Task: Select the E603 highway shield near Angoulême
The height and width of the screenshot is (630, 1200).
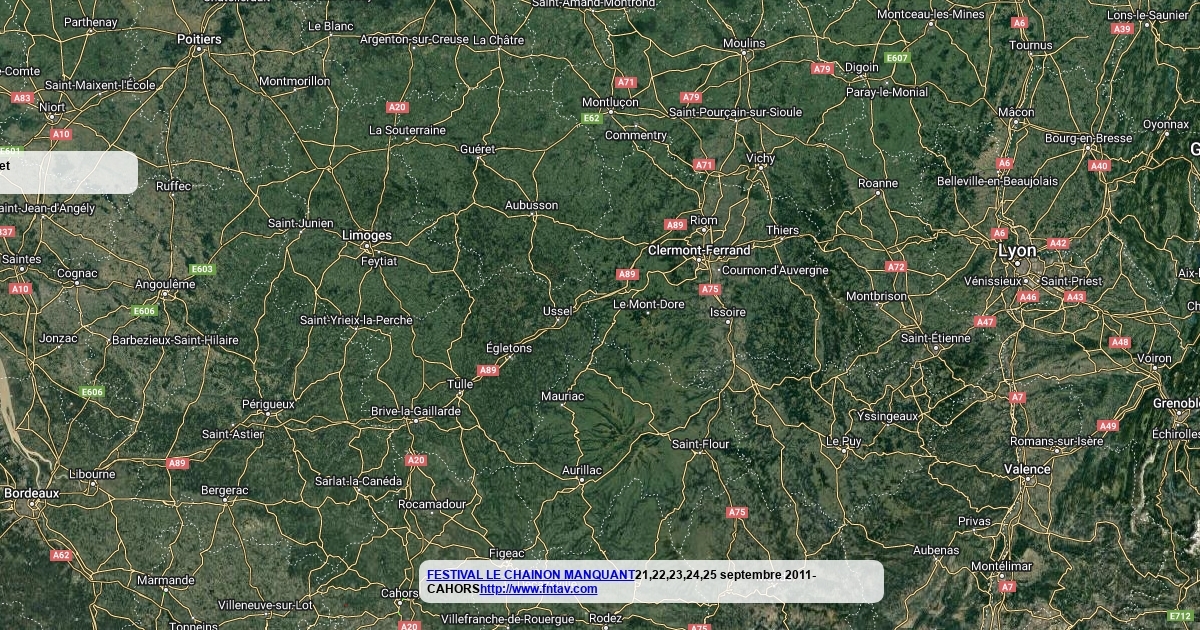Action: coord(202,269)
